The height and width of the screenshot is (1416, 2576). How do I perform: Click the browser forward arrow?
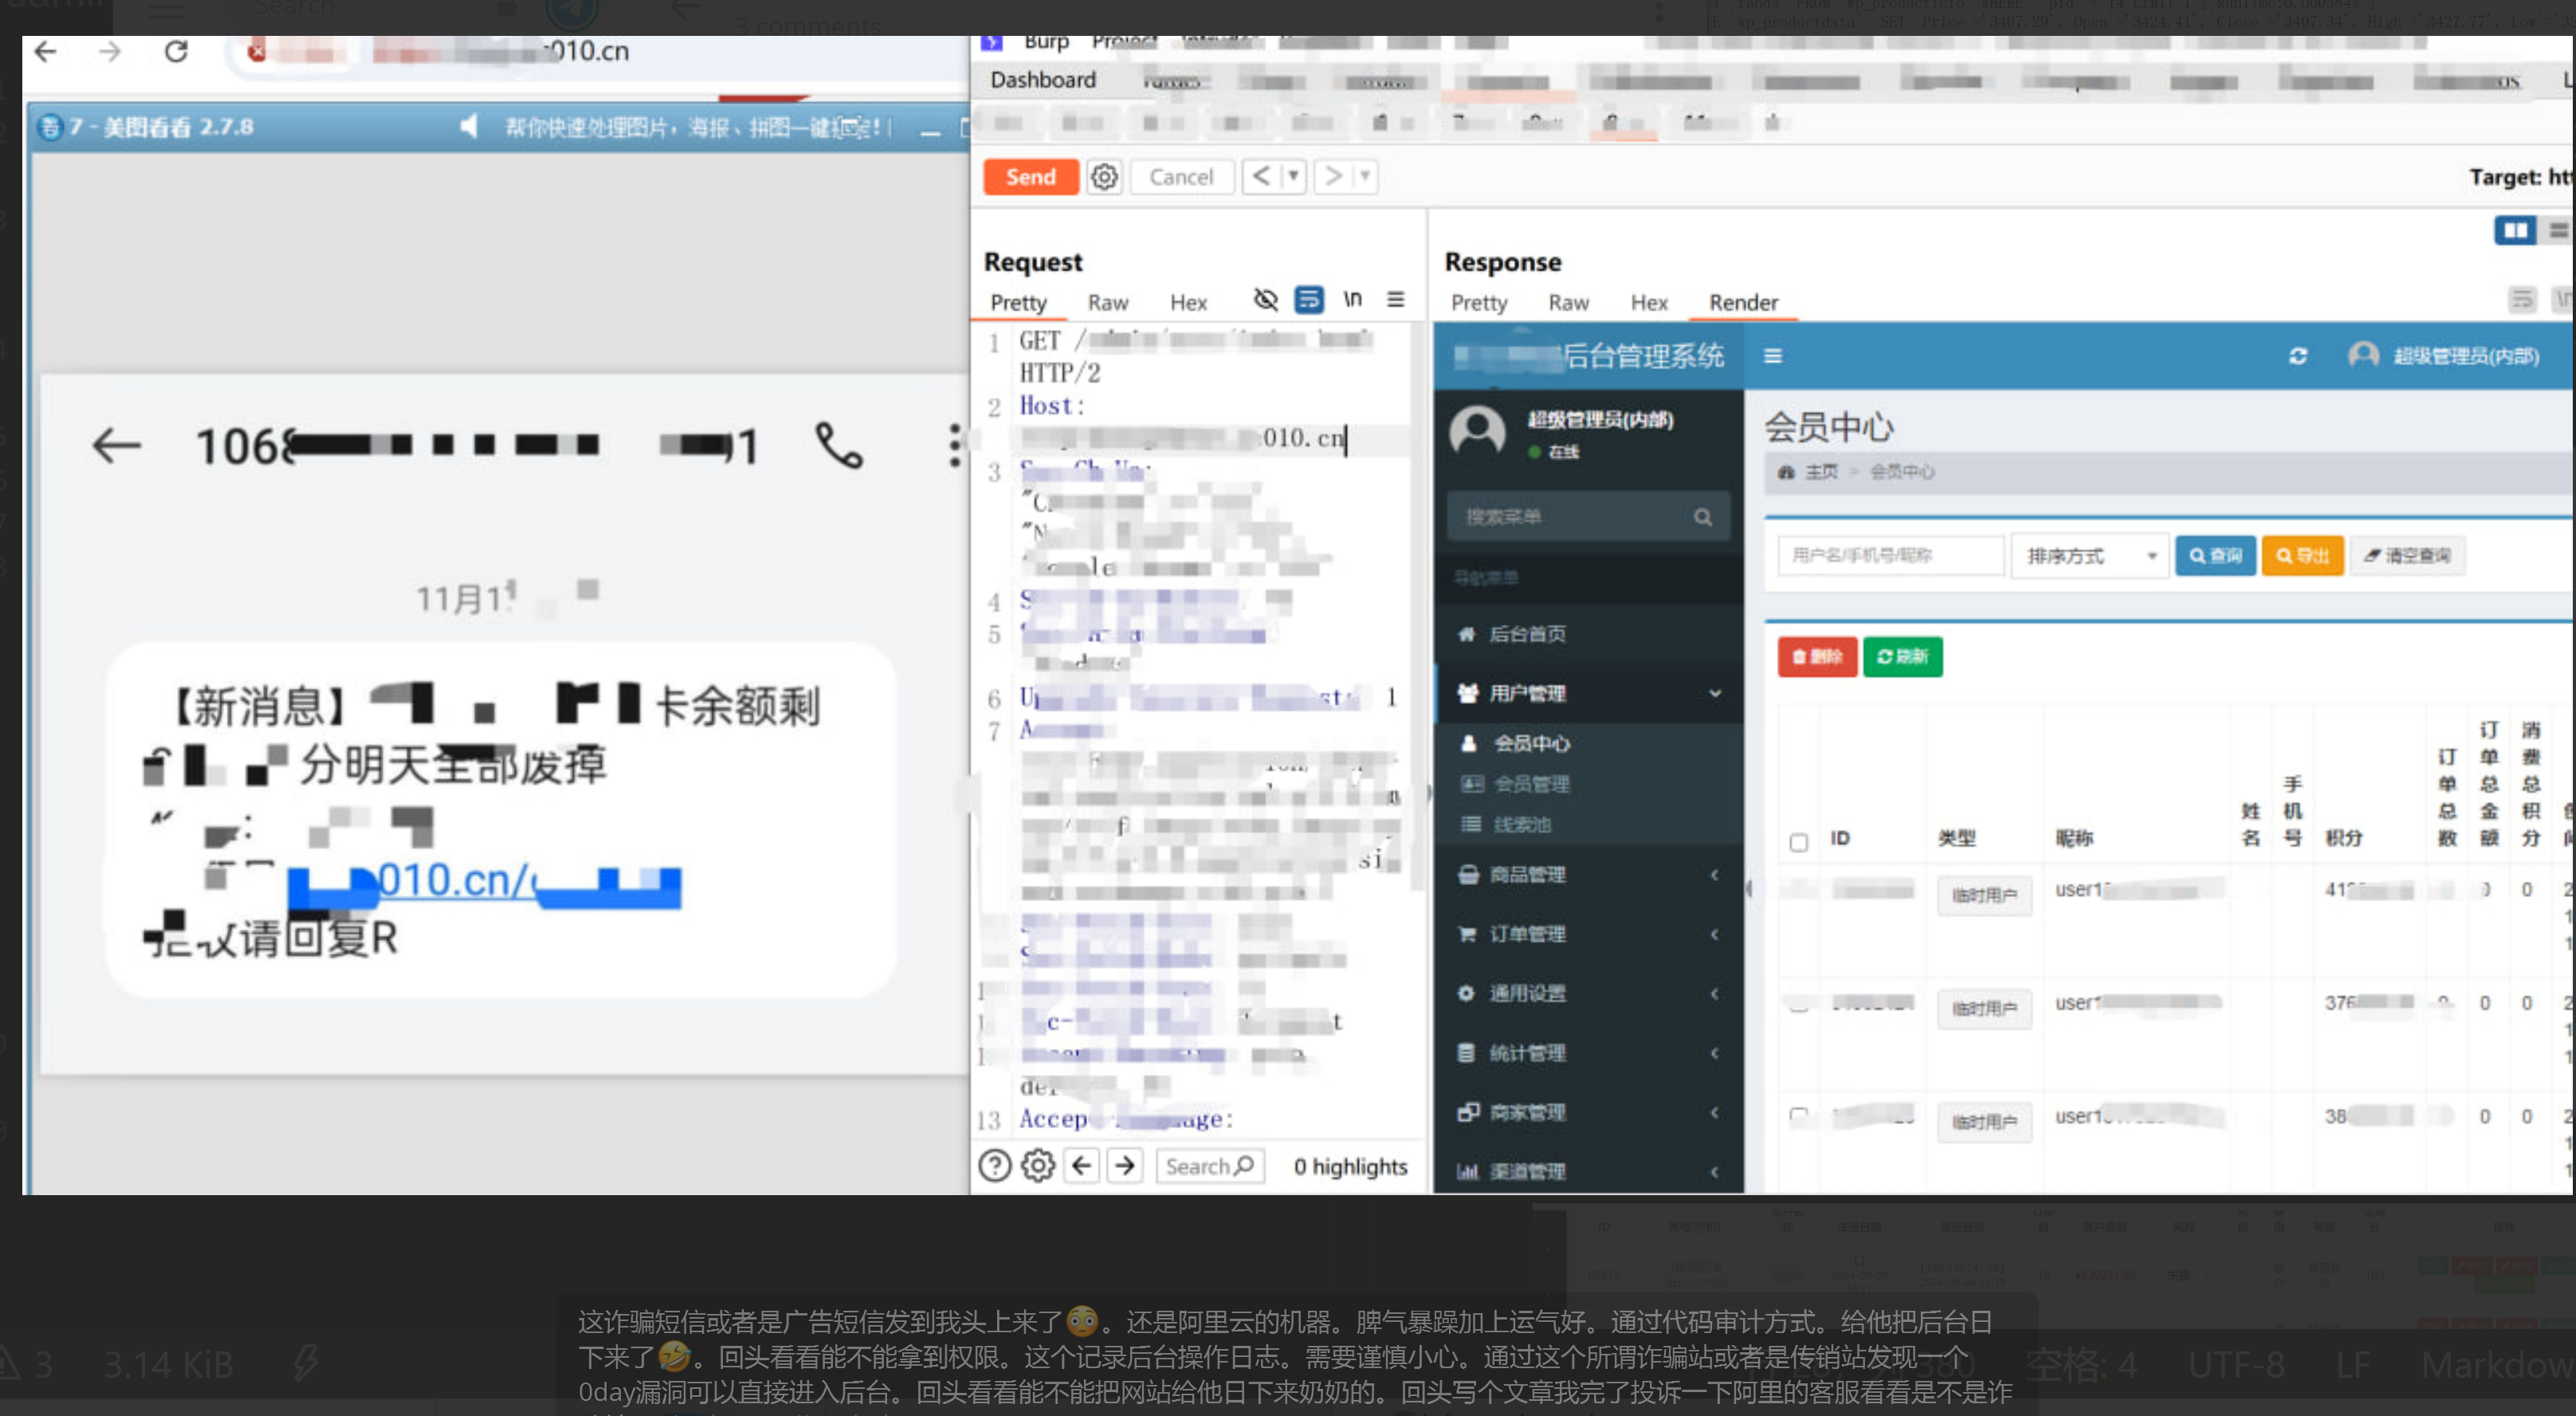tap(110, 51)
